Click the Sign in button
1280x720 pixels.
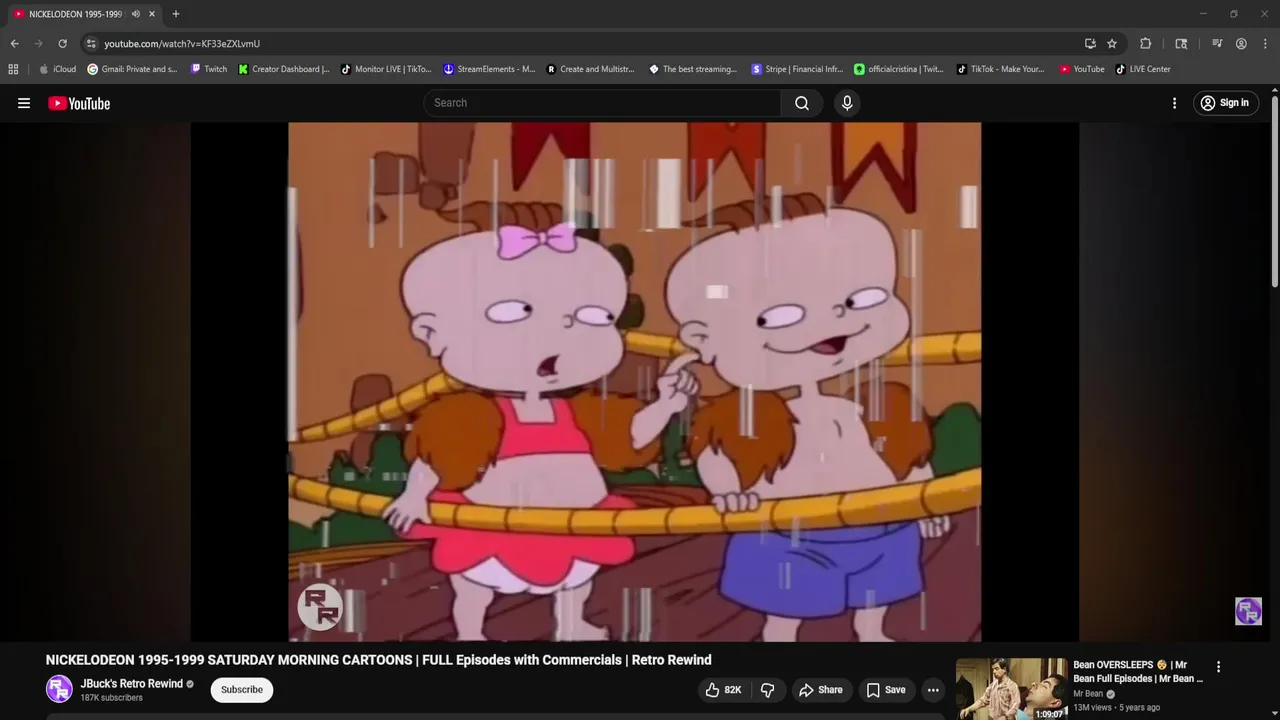pos(1225,103)
